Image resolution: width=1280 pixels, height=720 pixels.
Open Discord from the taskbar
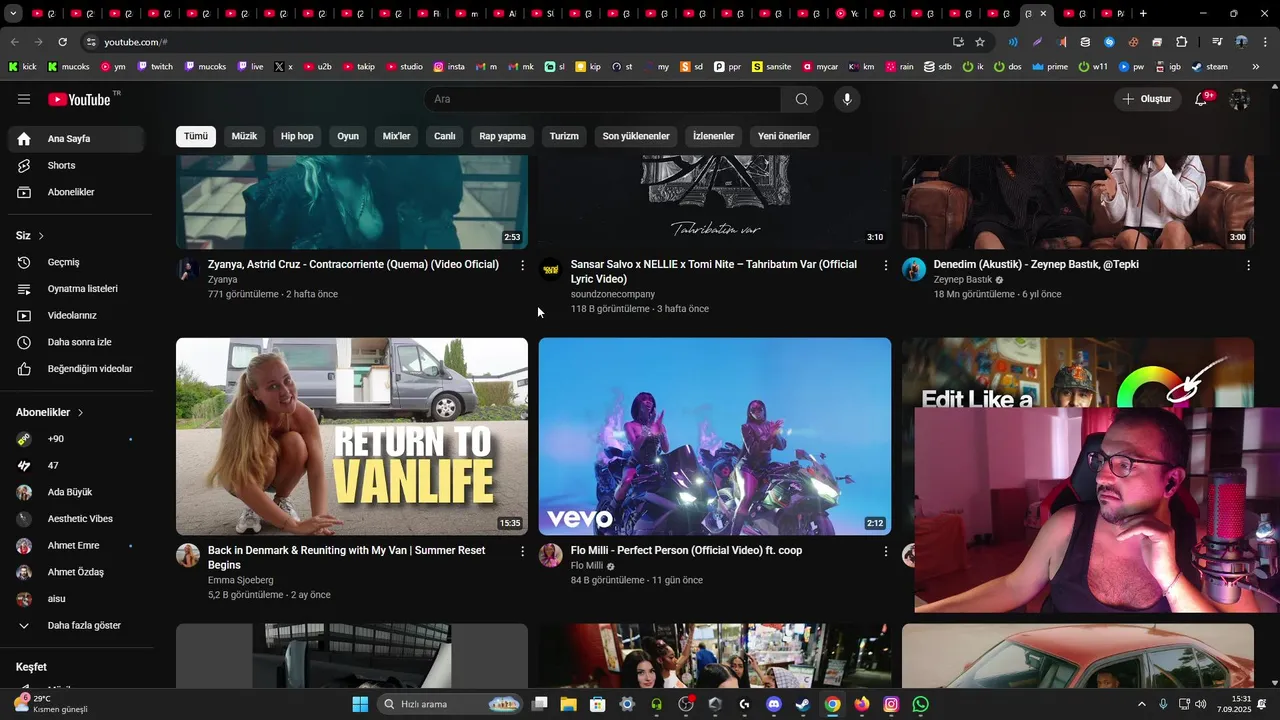(x=773, y=704)
